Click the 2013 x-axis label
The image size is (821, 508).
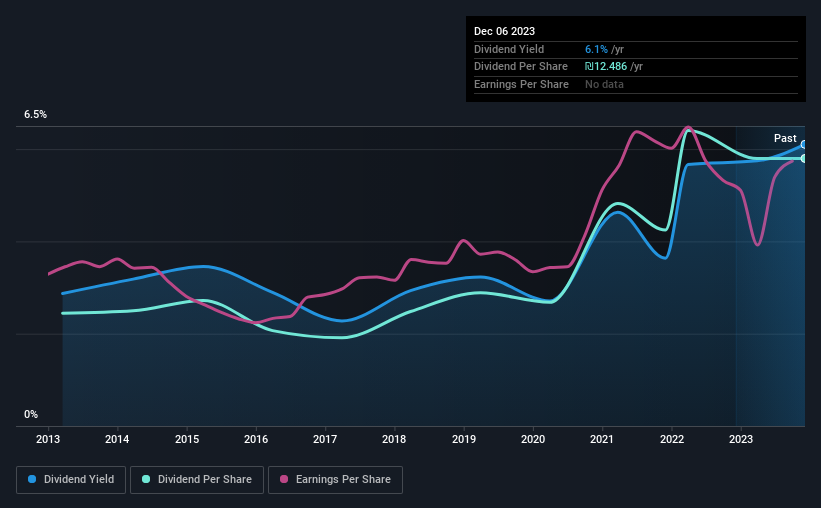tap(48, 439)
